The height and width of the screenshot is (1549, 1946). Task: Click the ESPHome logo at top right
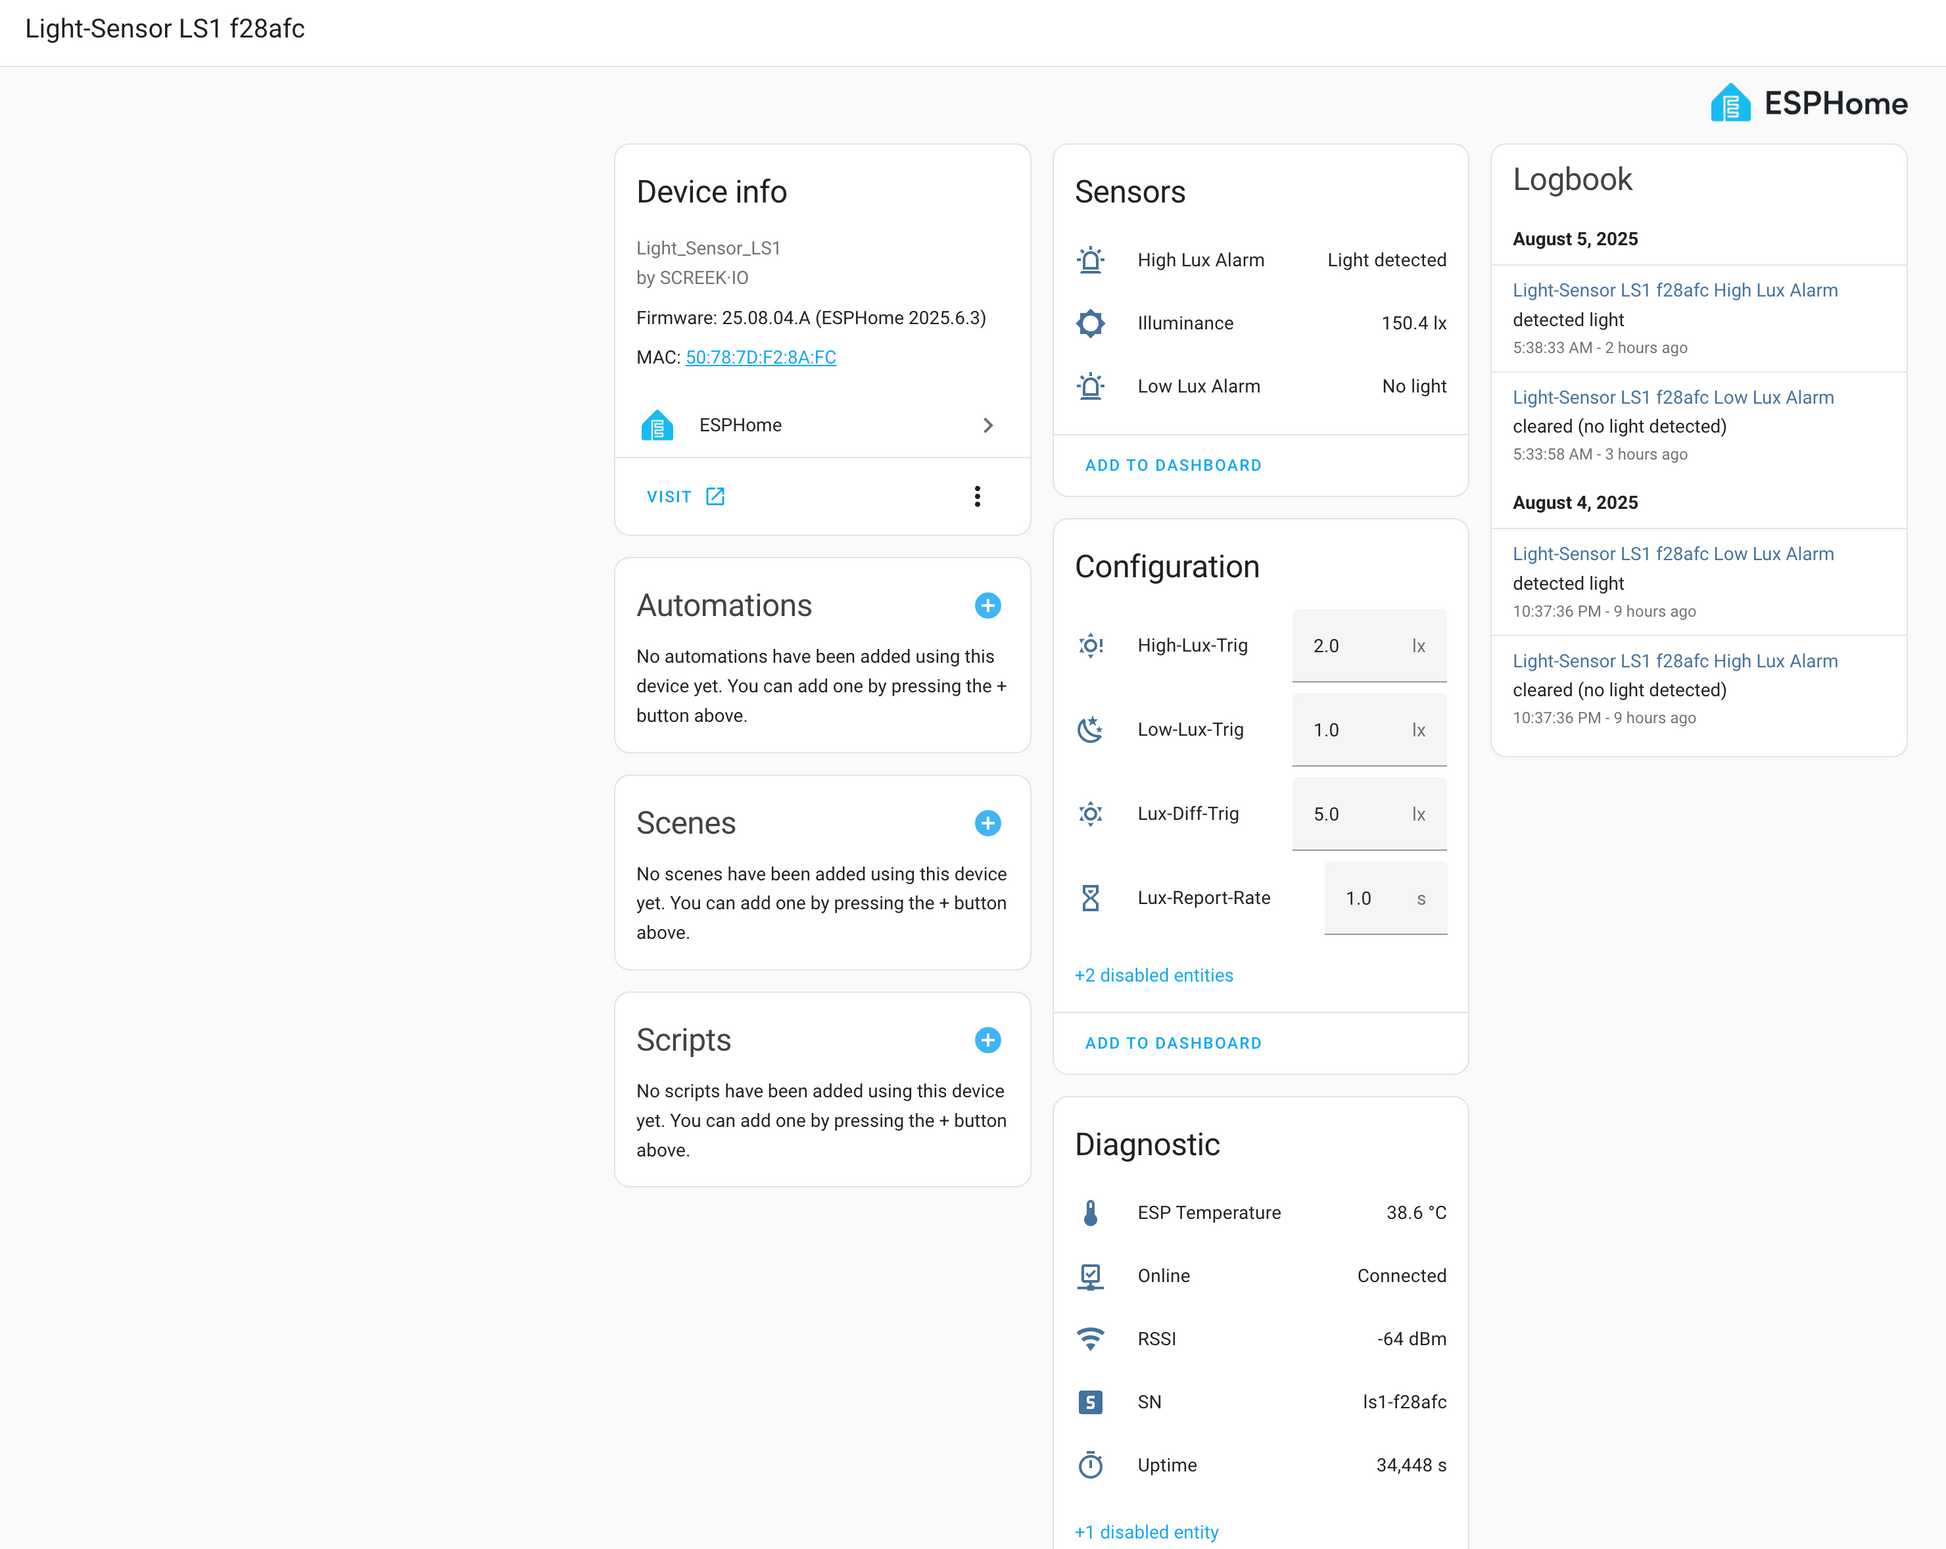point(1809,103)
